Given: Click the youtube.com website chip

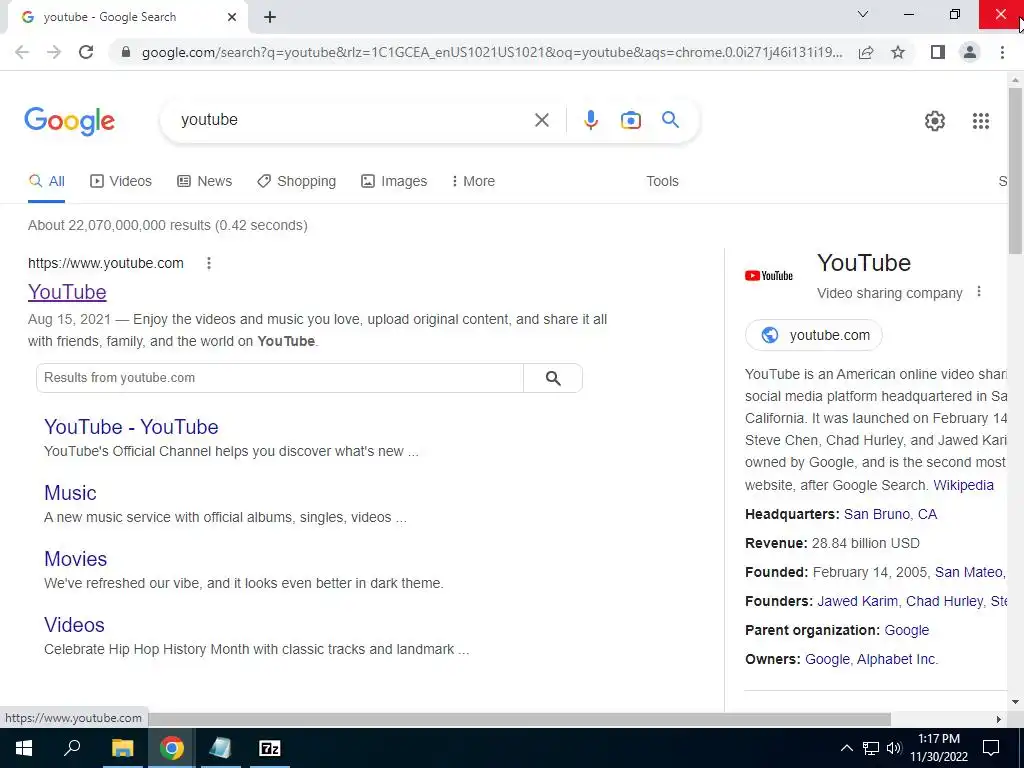Looking at the screenshot, I should coord(814,335).
